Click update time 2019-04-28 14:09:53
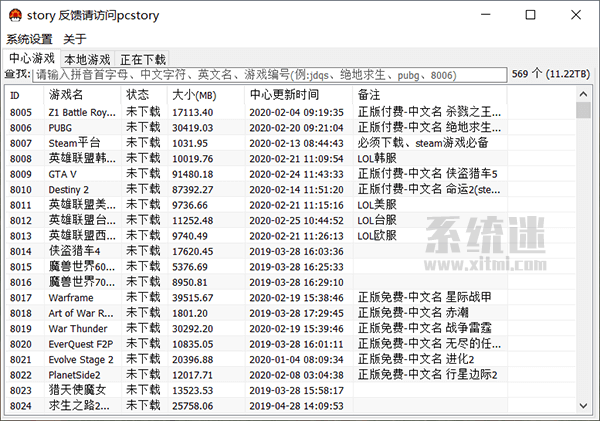This screenshot has height=421, width=600. coord(297,406)
